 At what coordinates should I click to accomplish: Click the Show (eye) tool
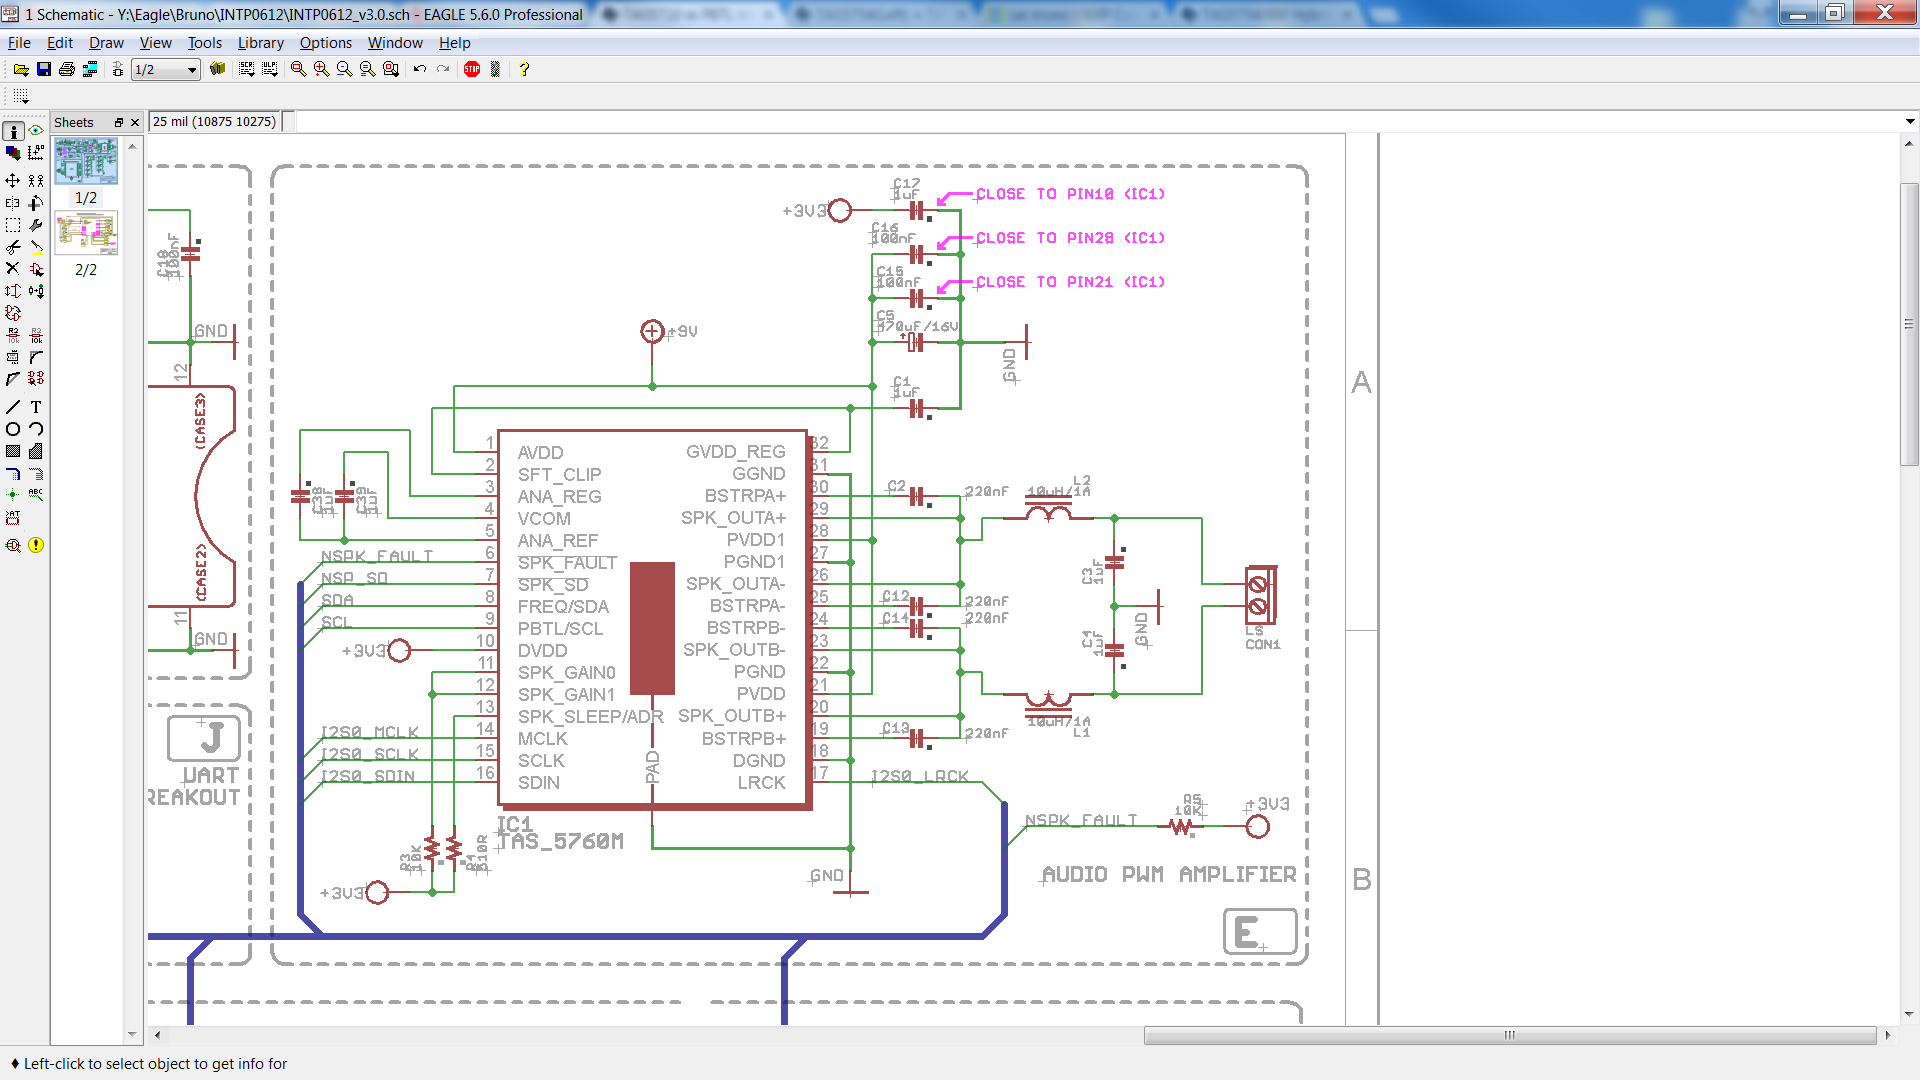(x=36, y=131)
